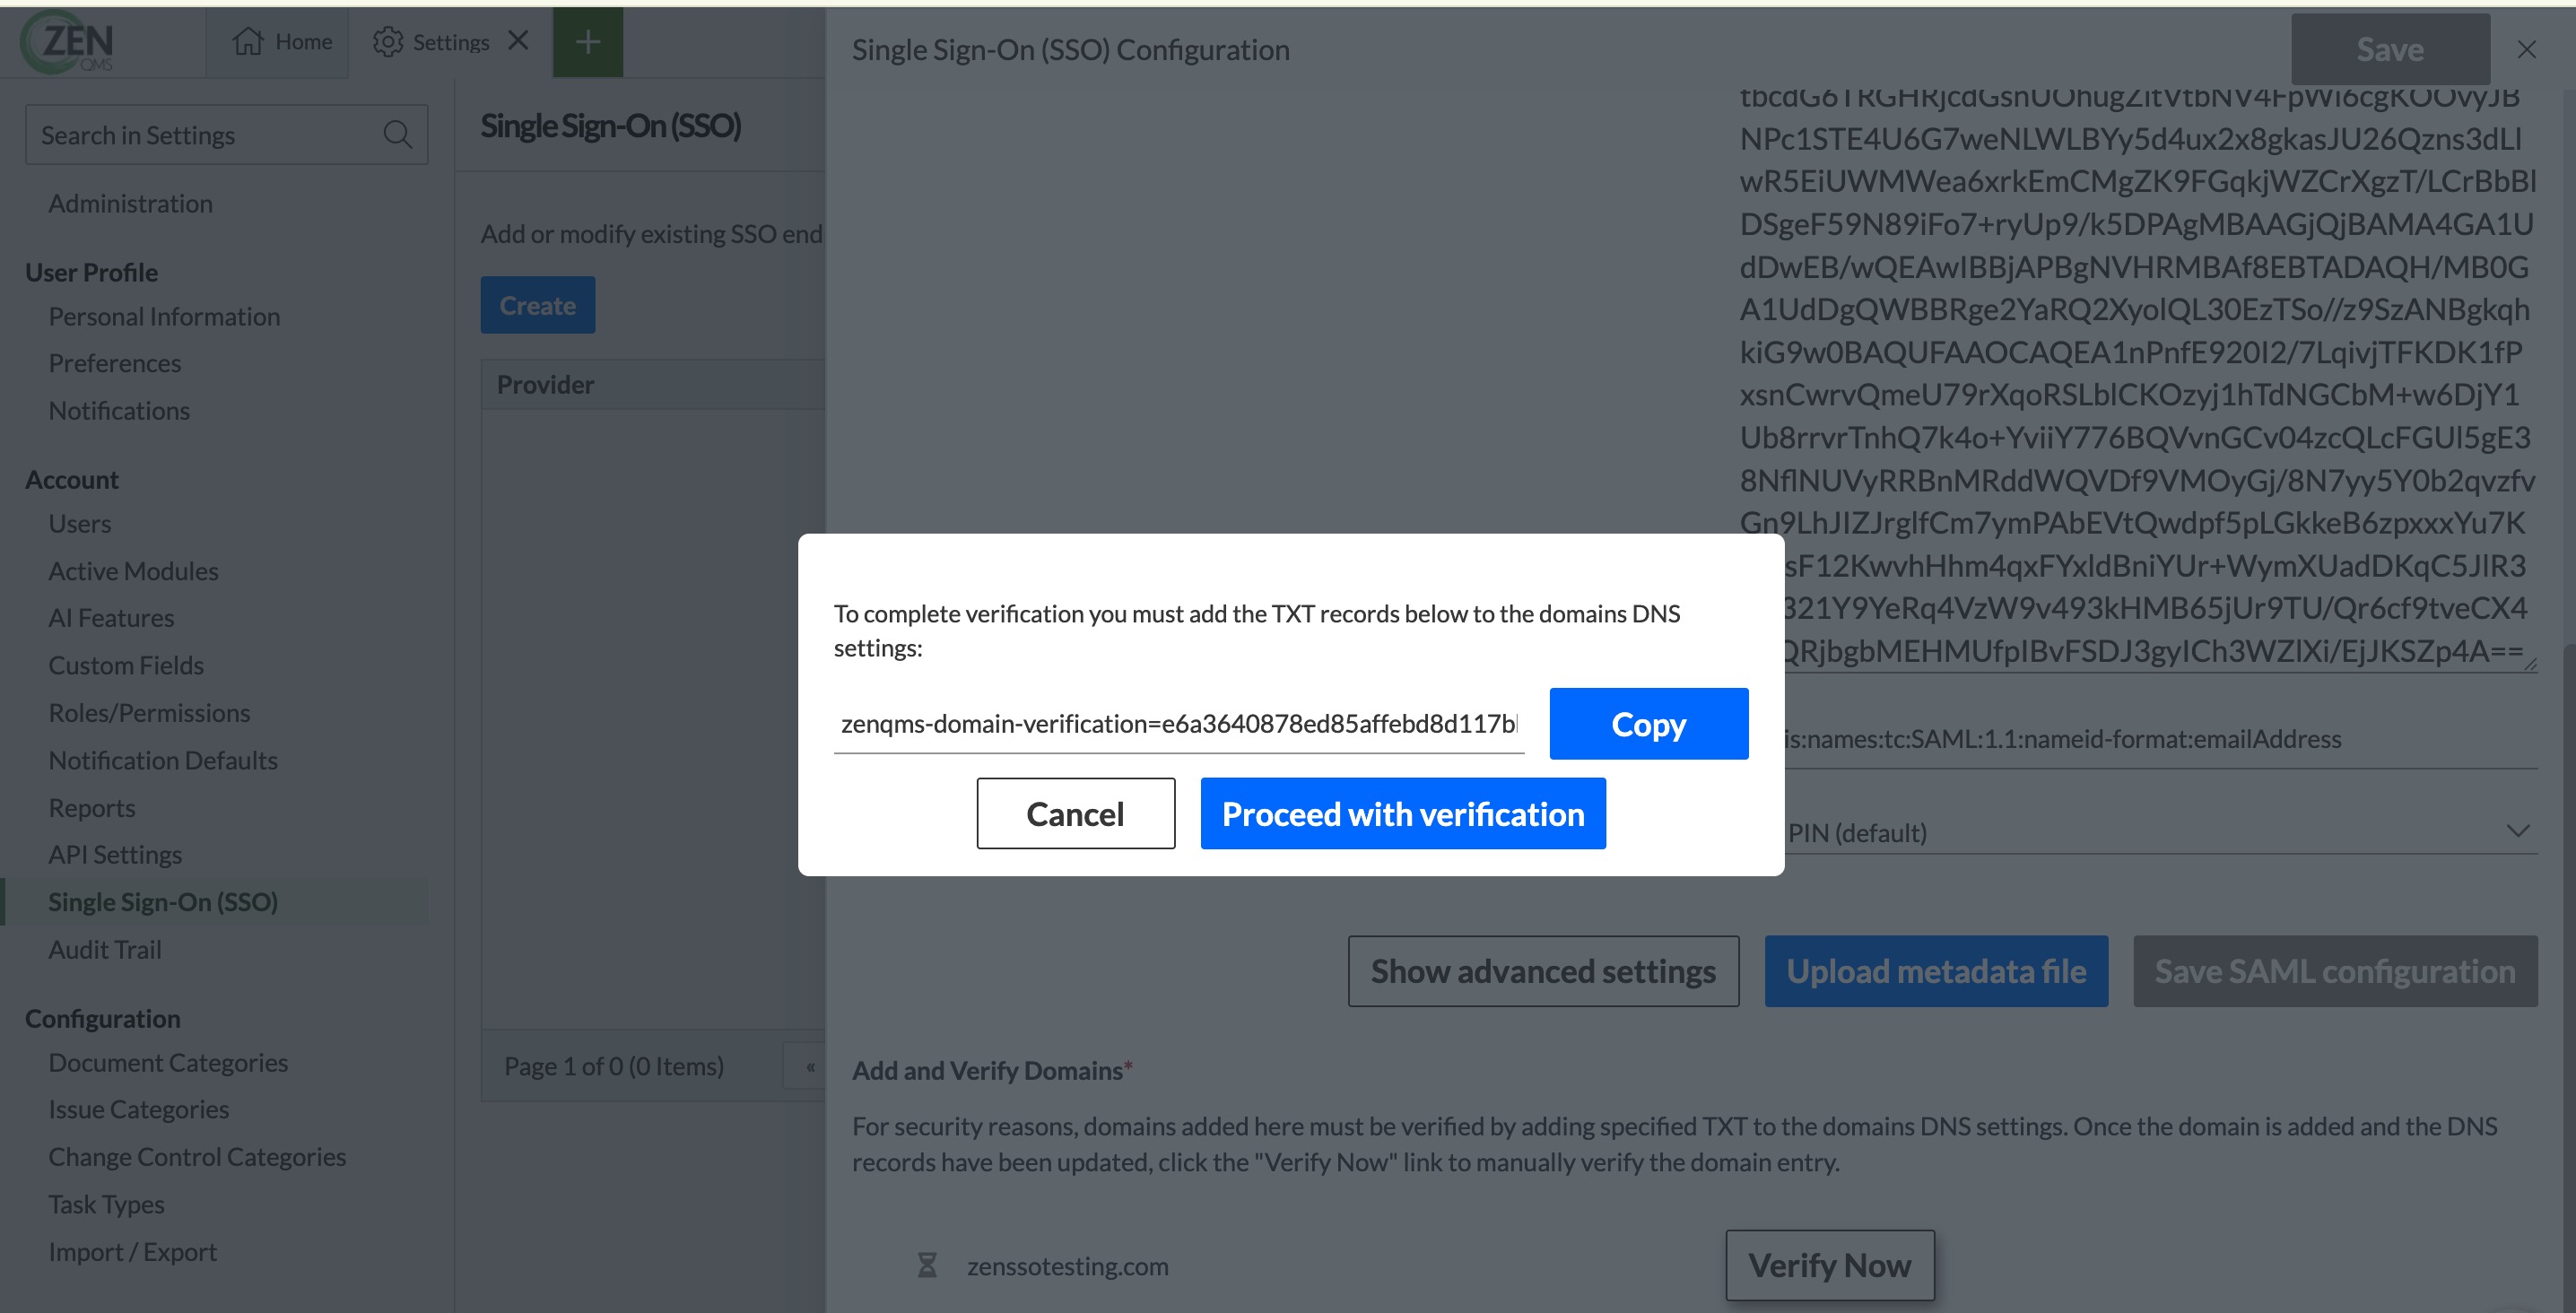Click Upload metadata file button
Screen dimensions: 2576x1313
click(x=1935, y=971)
